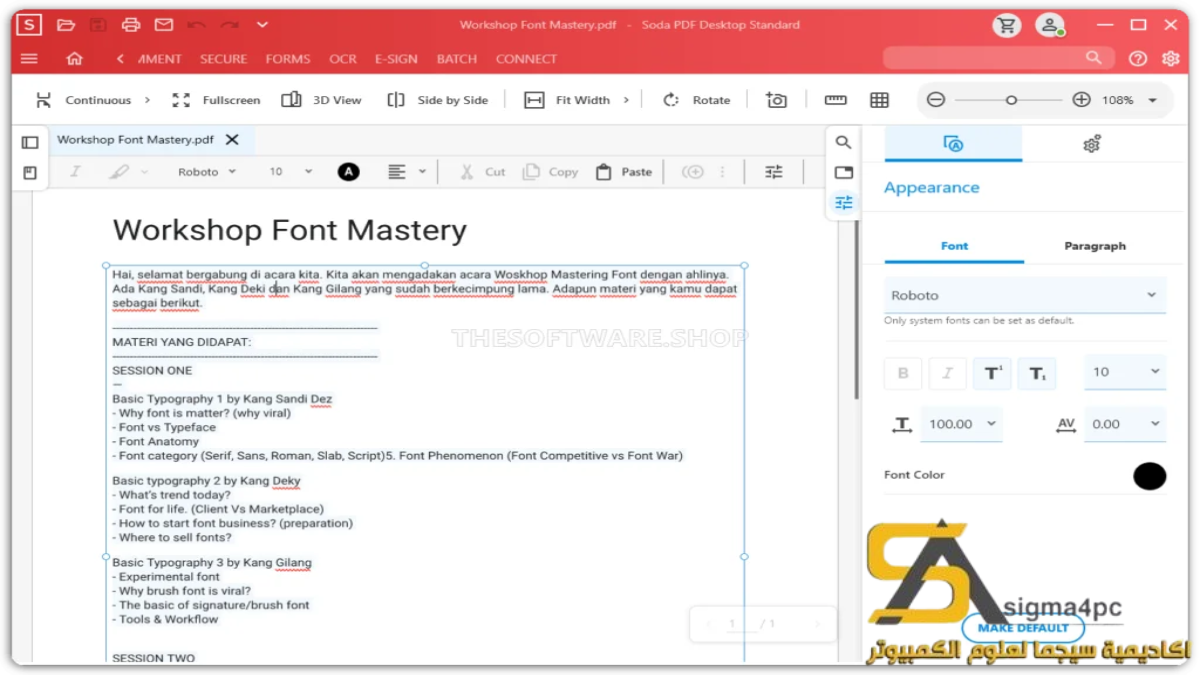Viewport: 1200px width, 675px height.
Task: Click the black text color circle in toolbar
Action: point(348,172)
